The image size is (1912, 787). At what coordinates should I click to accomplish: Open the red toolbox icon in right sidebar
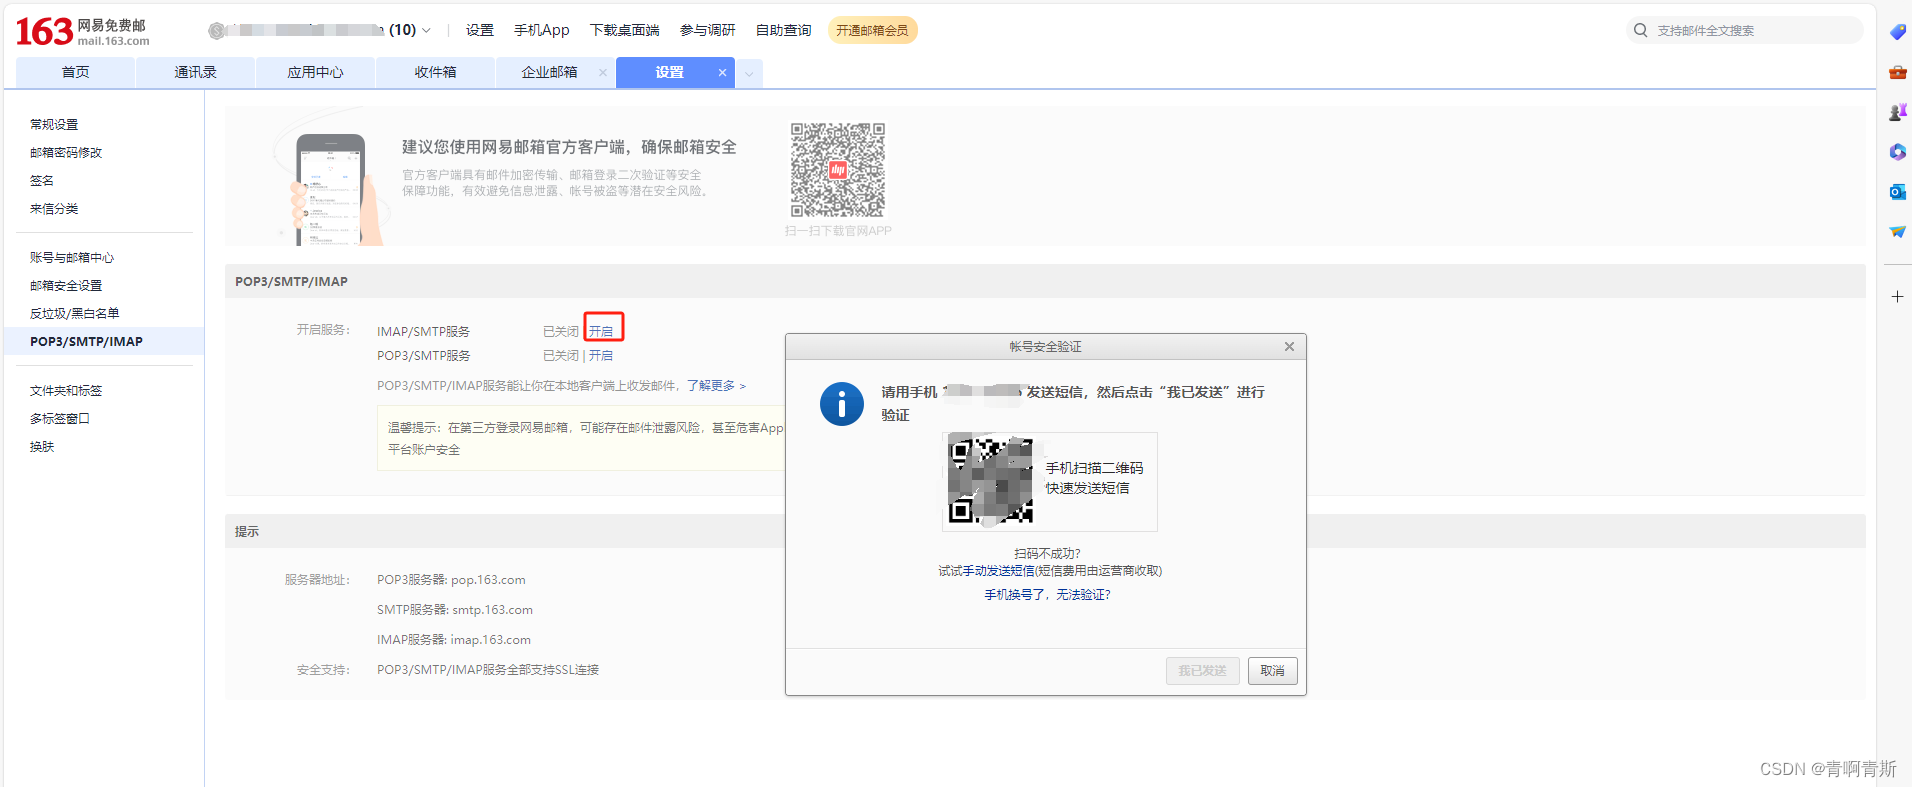coord(1897,72)
